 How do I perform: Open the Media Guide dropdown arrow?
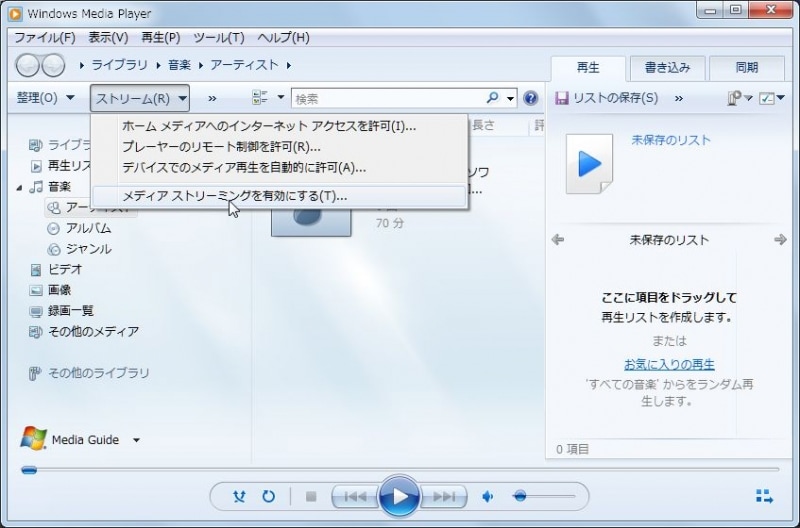click(x=136, y=440)
